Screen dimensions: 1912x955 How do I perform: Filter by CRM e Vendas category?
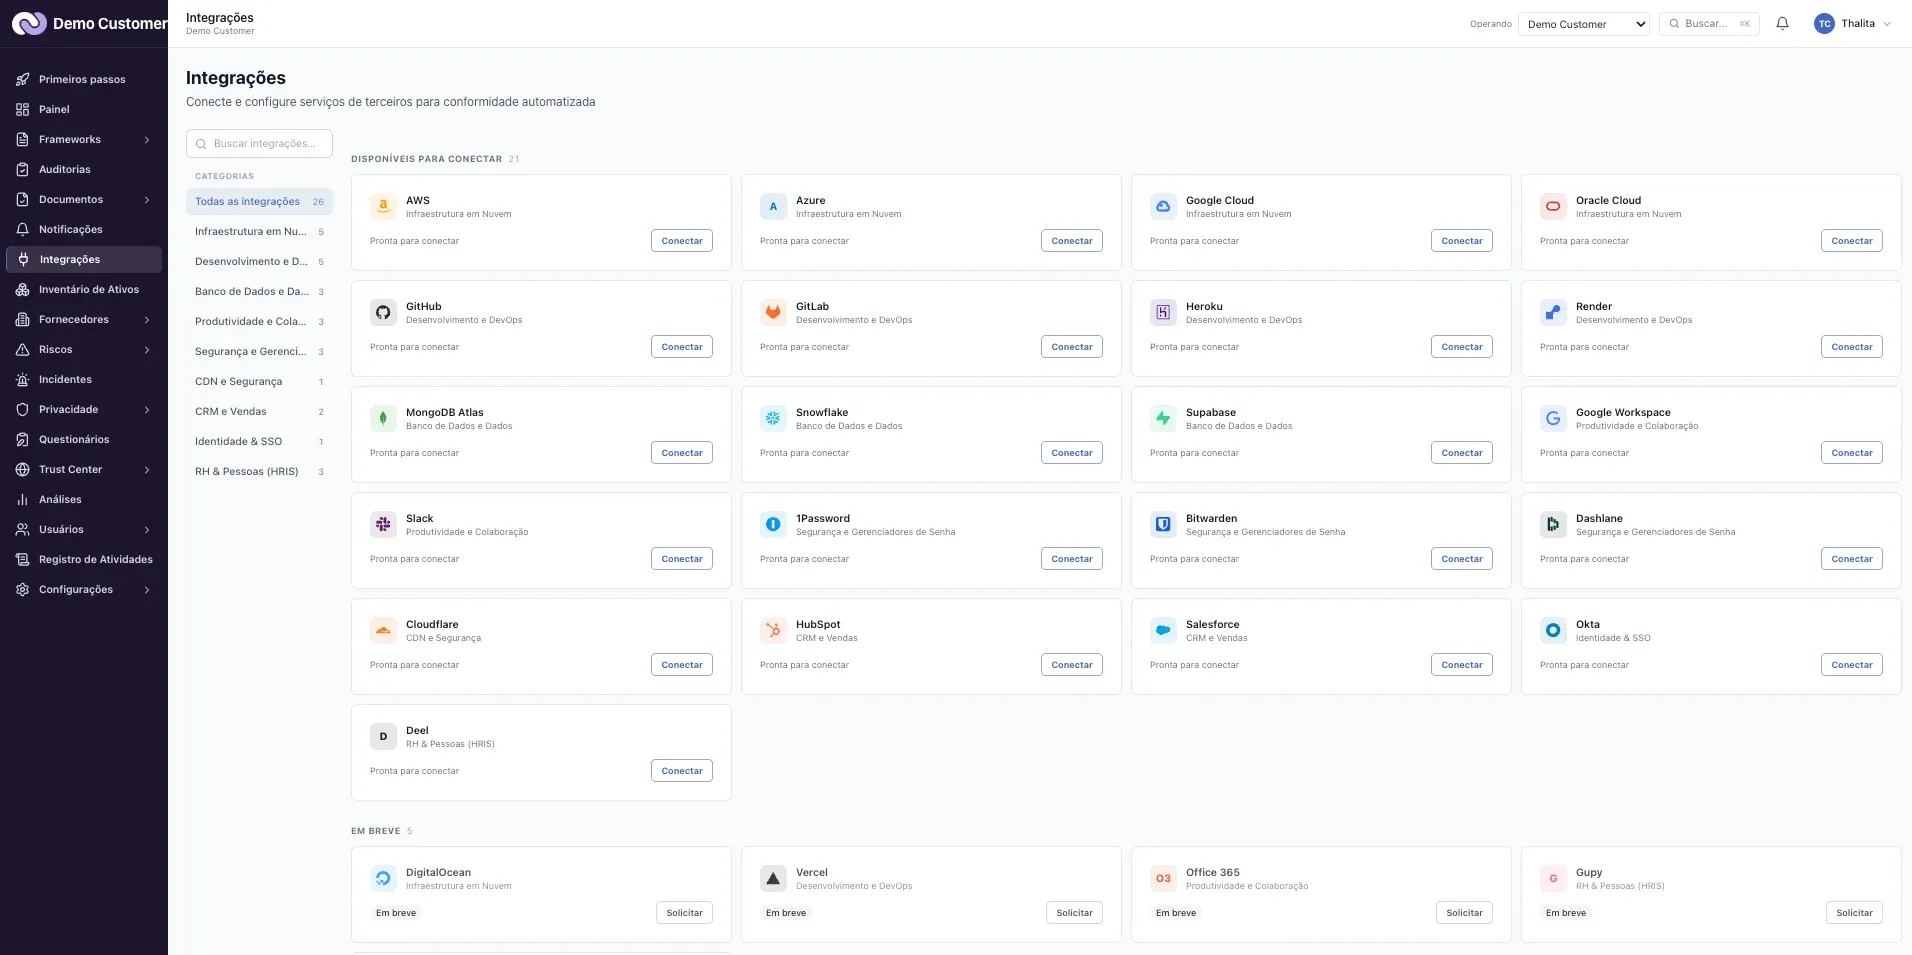tap(259, 412)
